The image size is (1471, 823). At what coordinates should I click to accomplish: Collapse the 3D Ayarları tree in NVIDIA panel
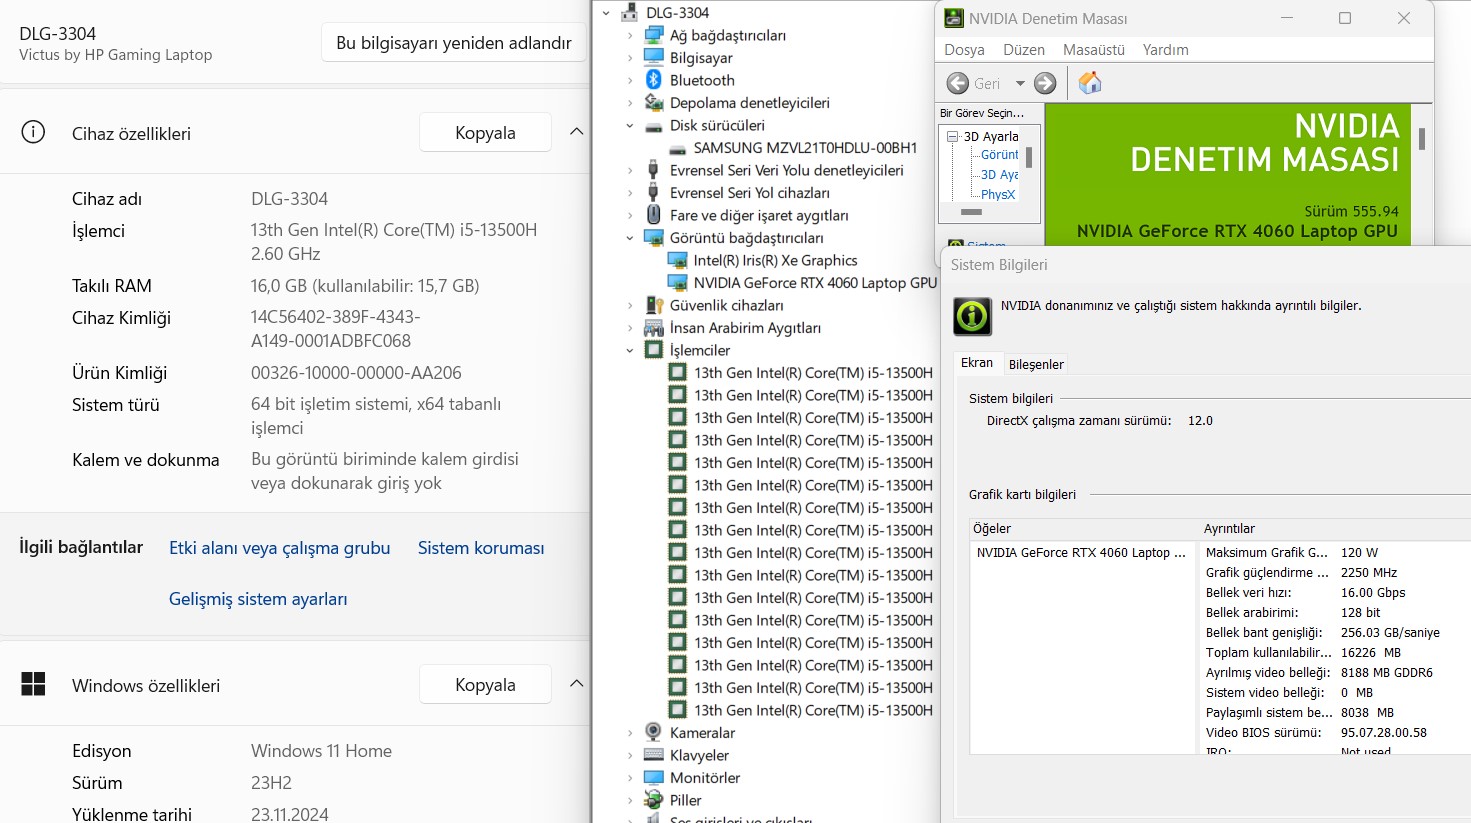[953, 136]
